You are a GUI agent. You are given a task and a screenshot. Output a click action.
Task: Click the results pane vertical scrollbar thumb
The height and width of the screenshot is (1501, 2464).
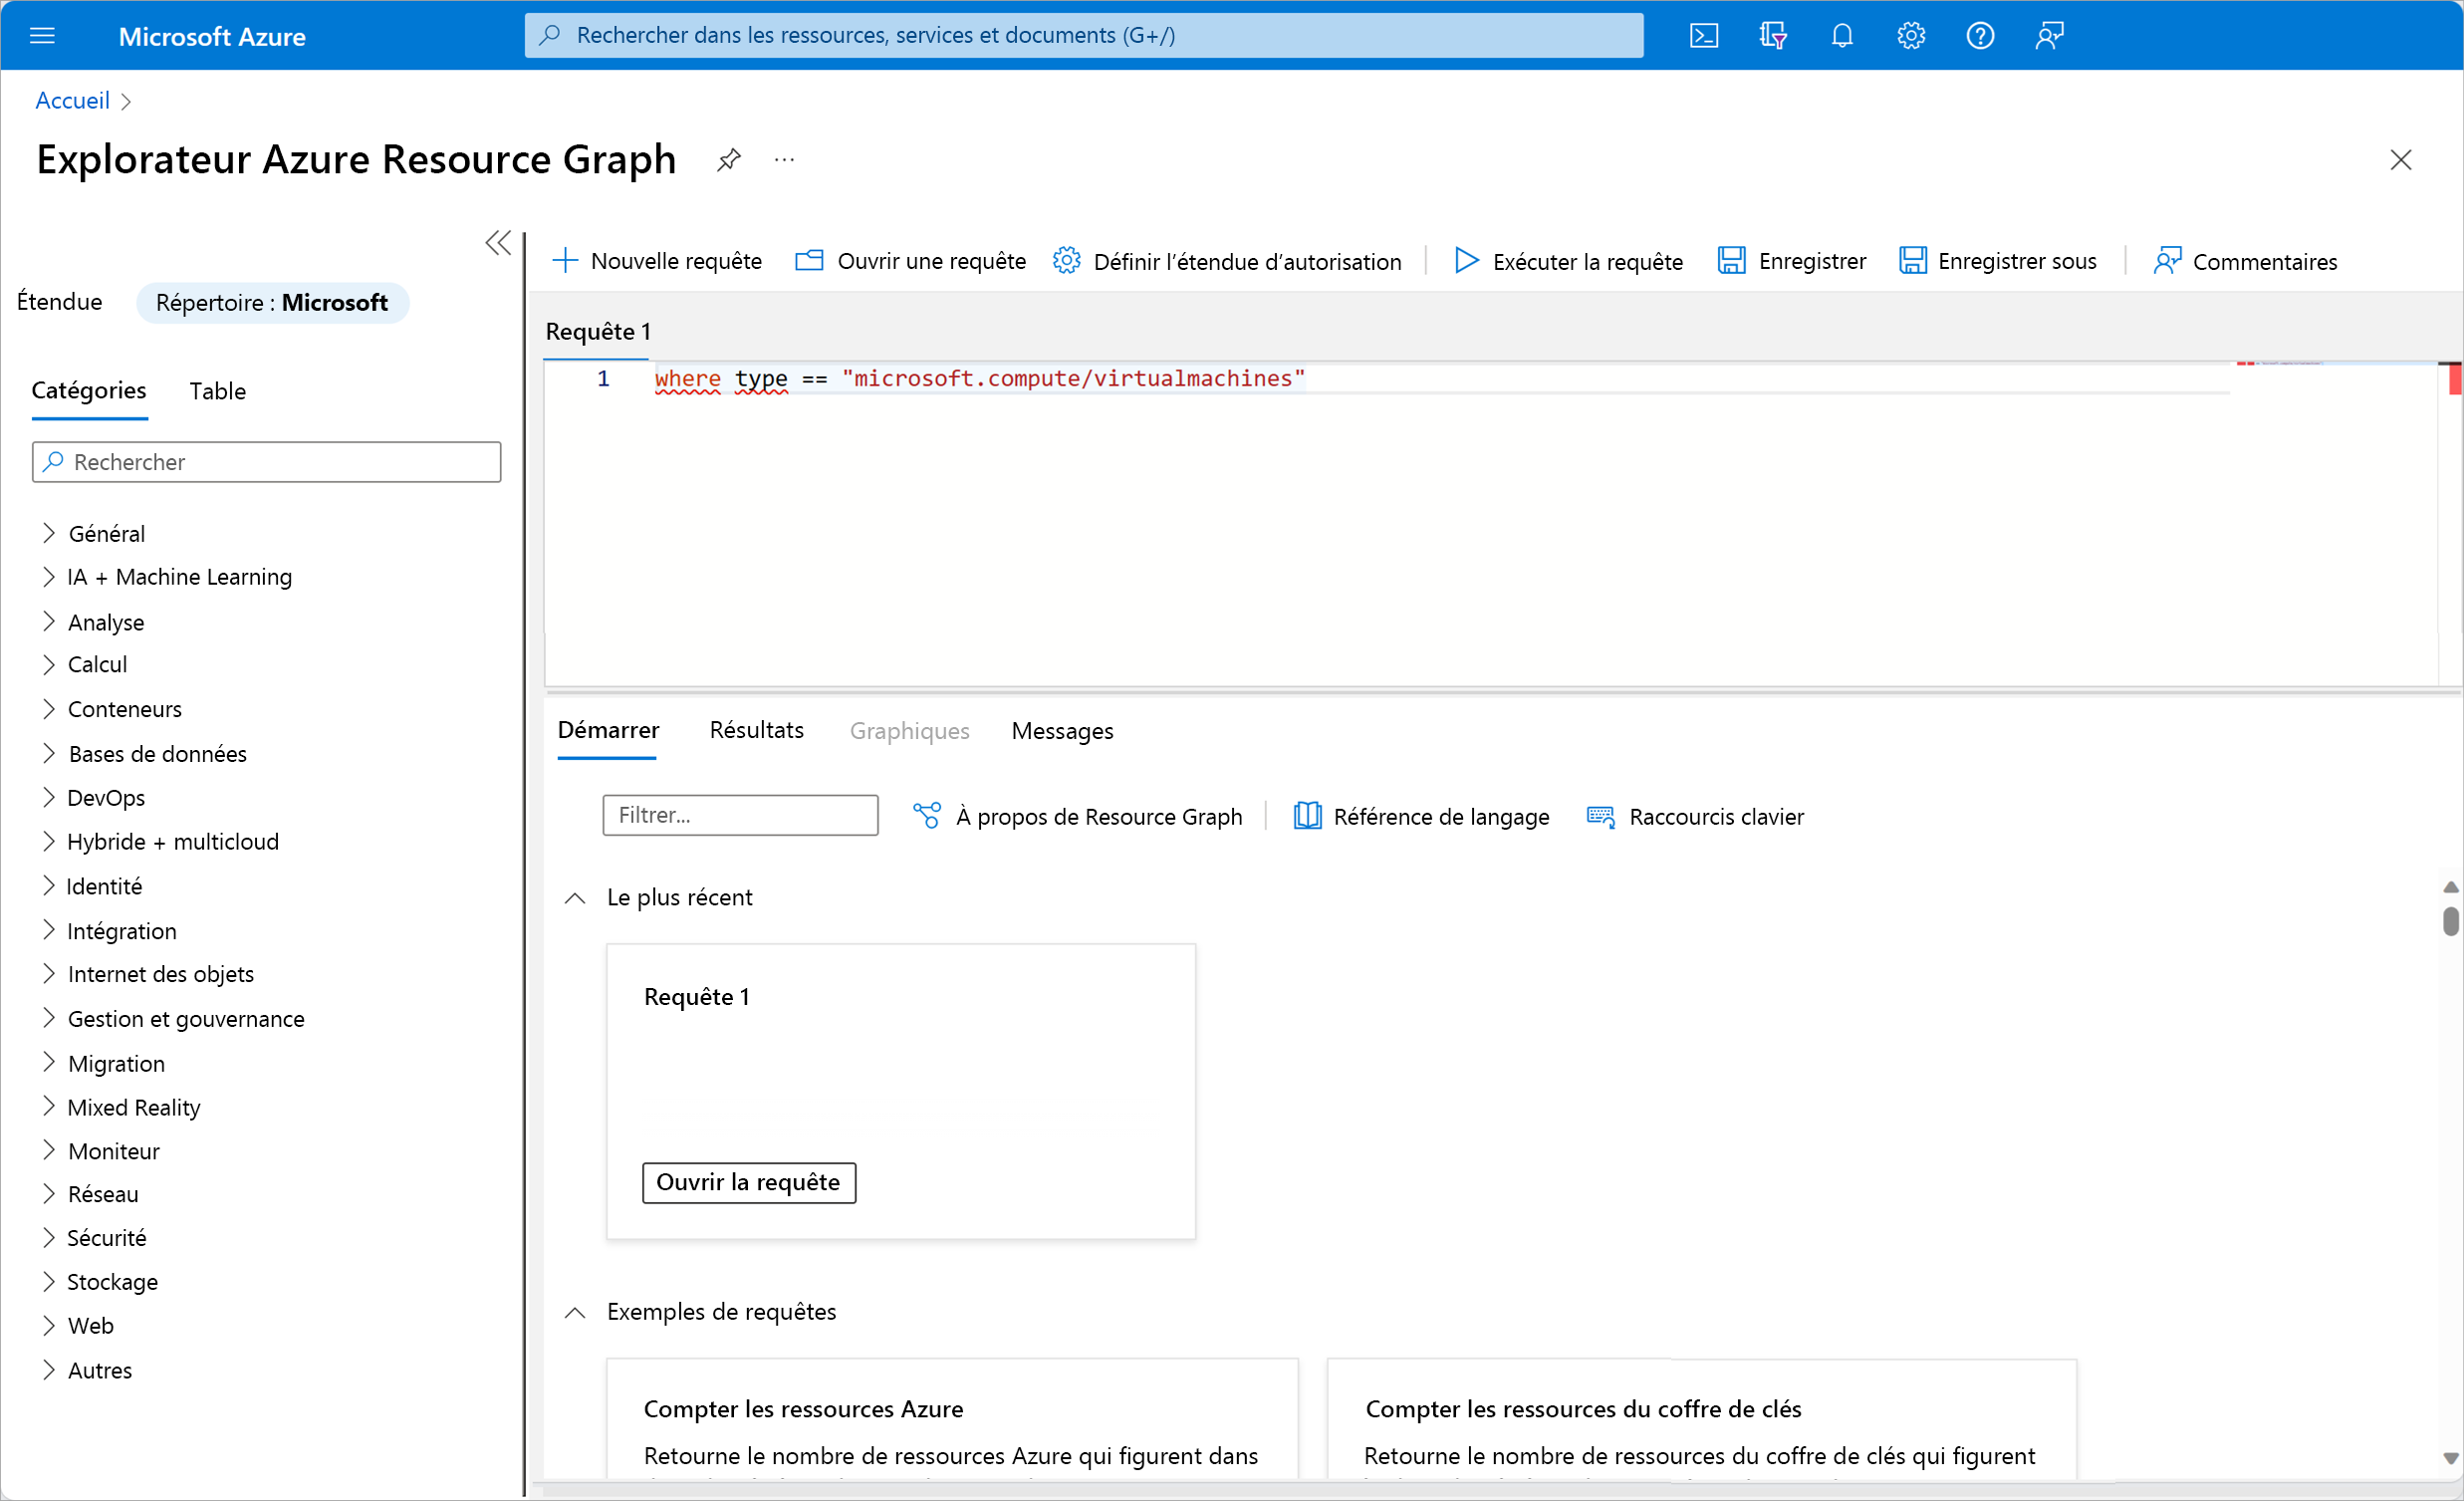2450,921
